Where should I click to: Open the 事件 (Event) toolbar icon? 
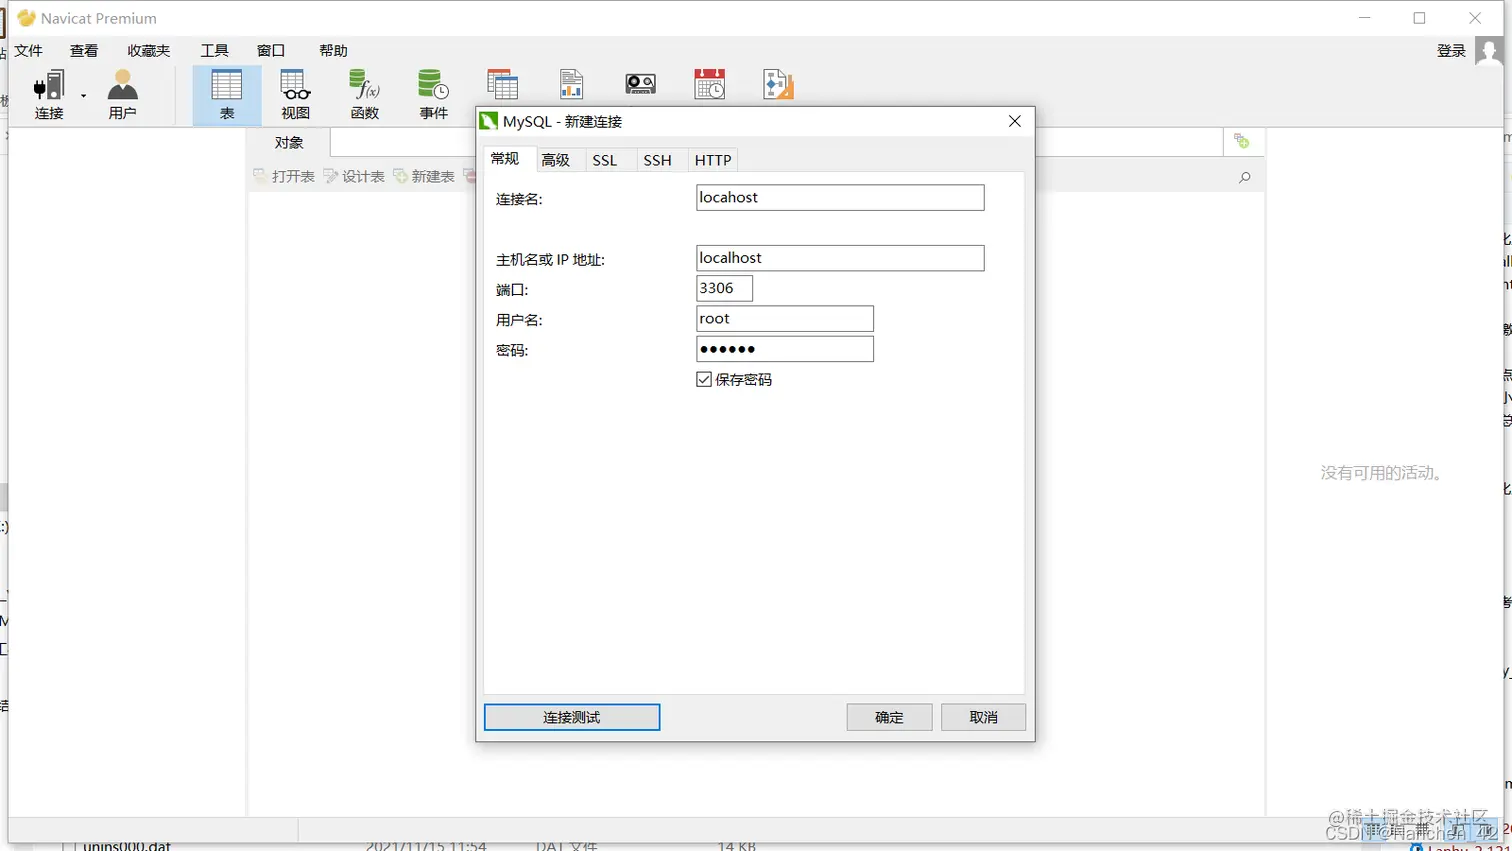click(x=433, y=95)
